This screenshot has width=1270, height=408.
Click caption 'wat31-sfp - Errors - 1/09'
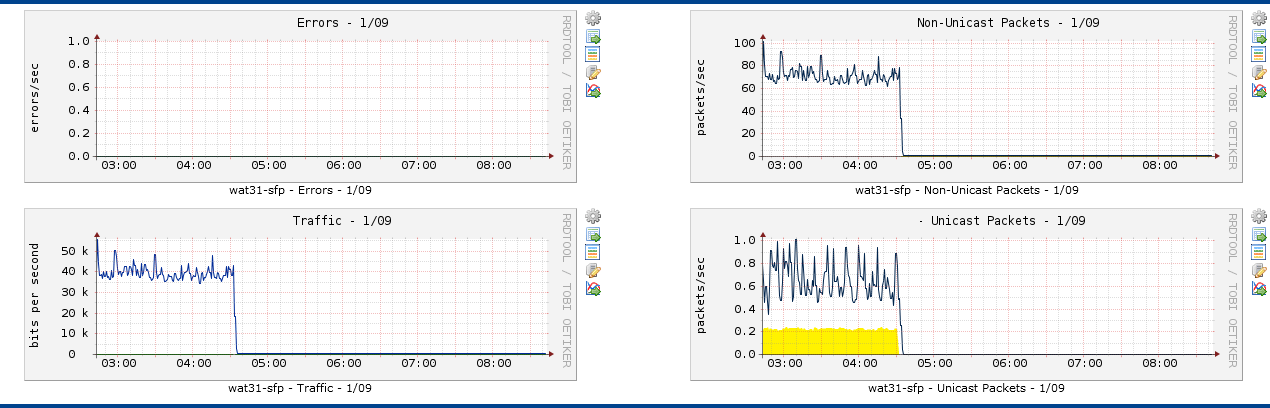coord(300,190)
